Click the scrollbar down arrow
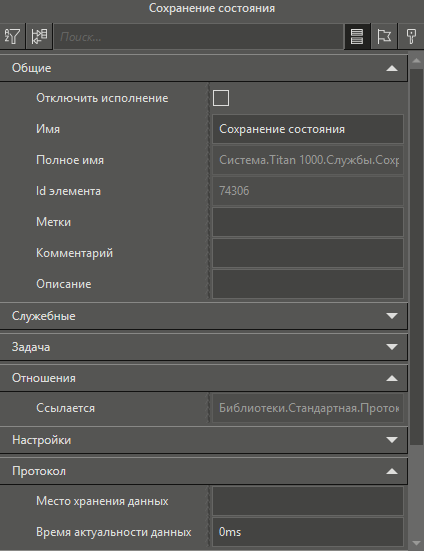Screen dimensions: 424x551 [x=416, y=543]
